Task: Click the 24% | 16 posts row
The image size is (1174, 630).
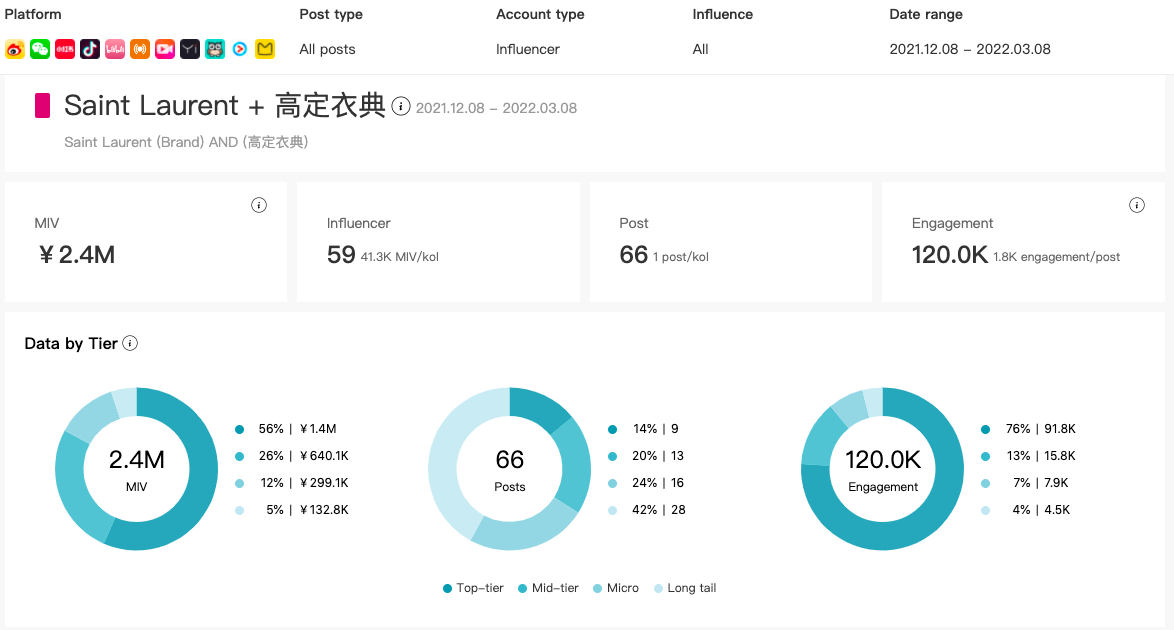Action: pos(646,483)
